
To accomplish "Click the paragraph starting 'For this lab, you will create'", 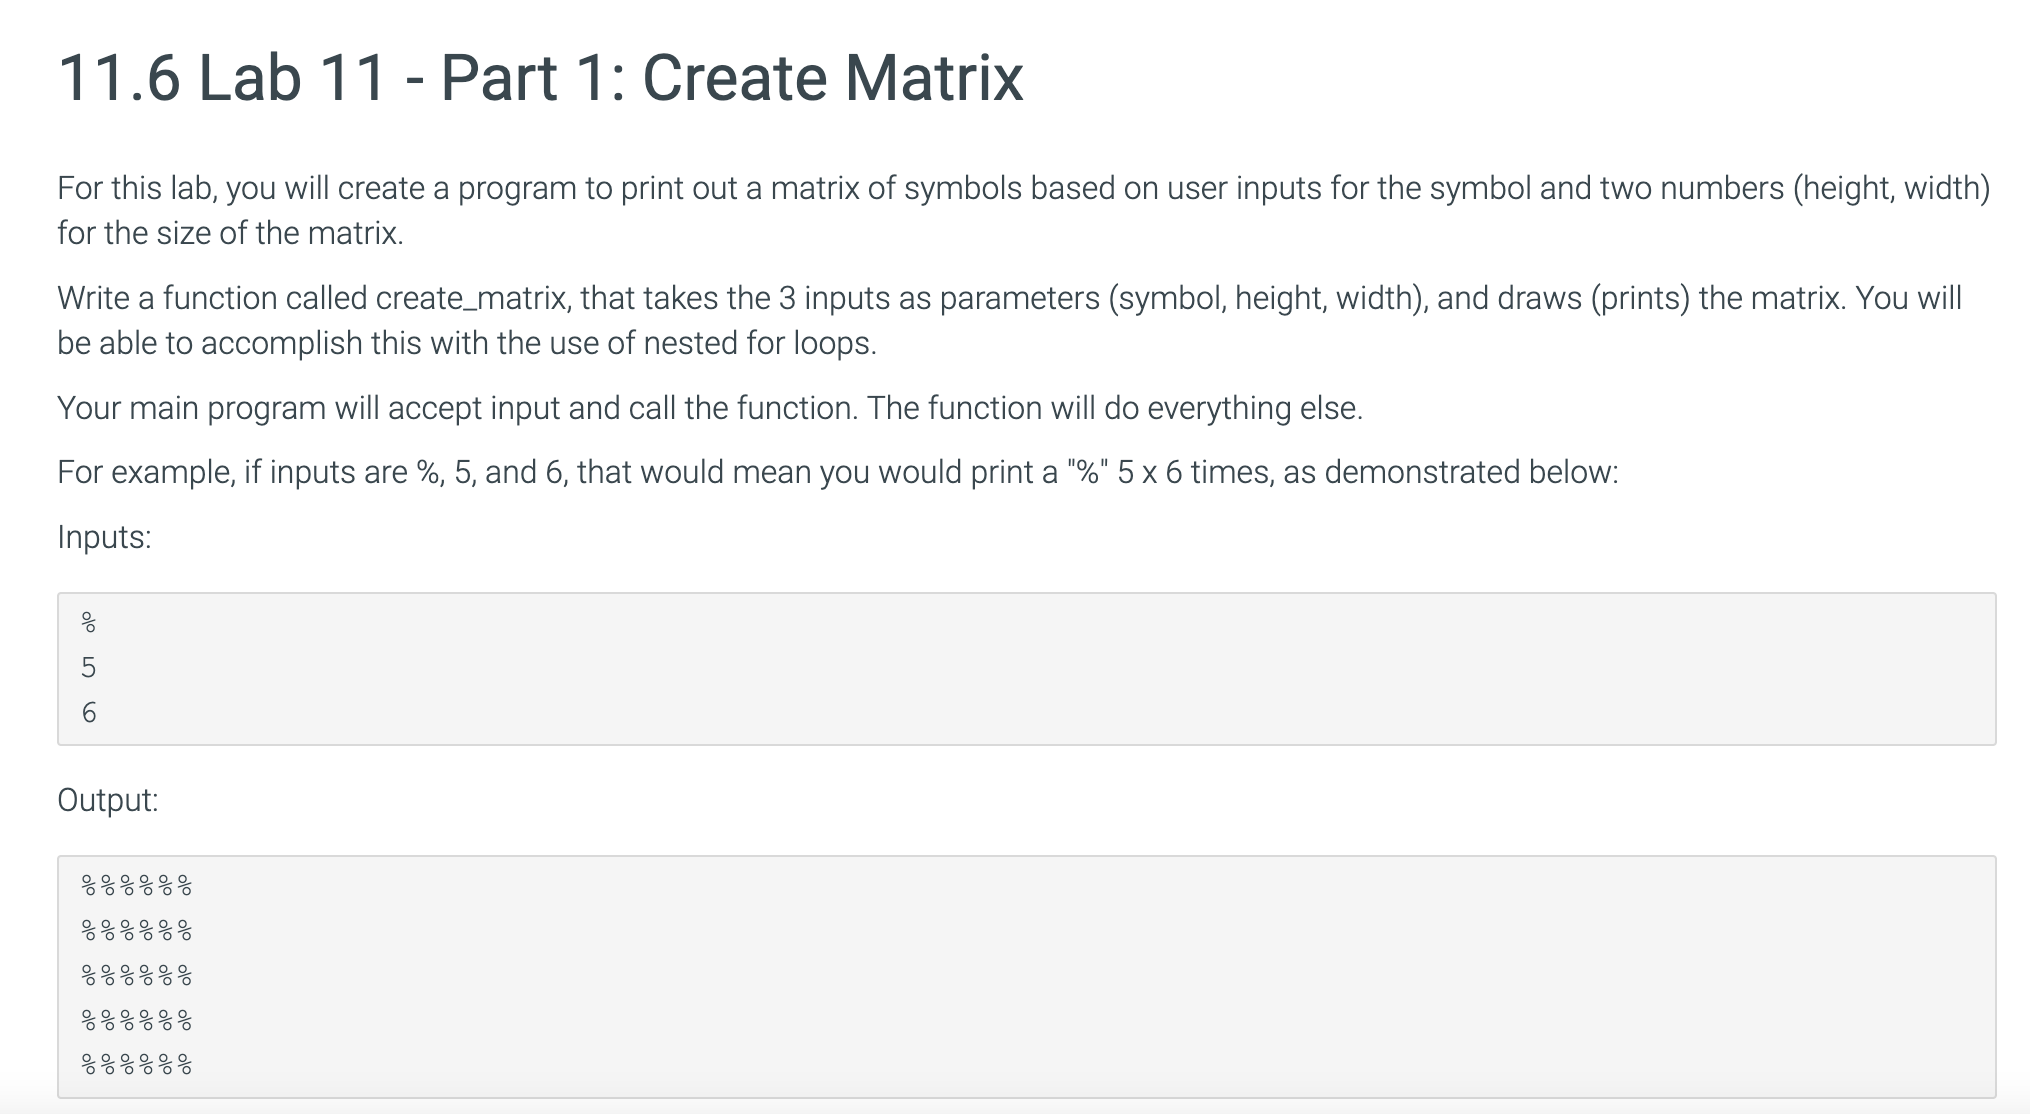I will (1024, 210).
